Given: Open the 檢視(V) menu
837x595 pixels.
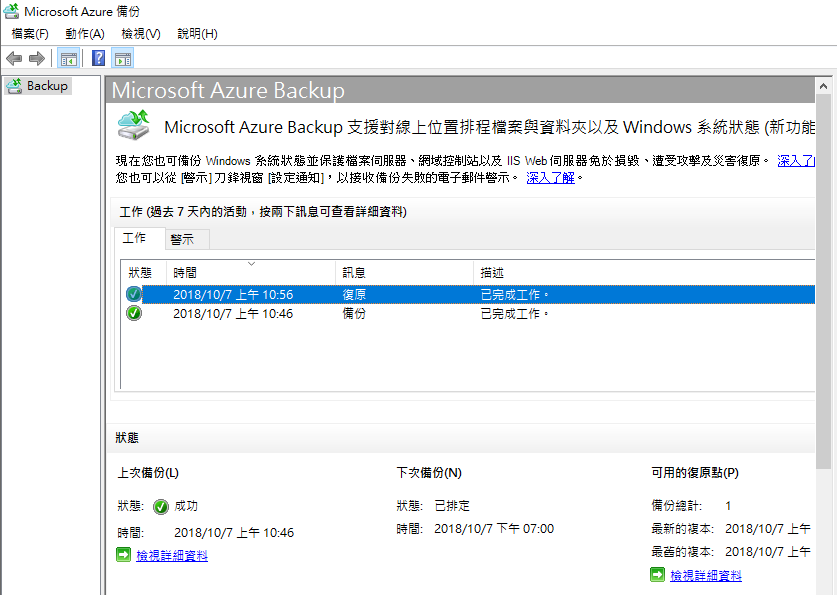Looking at the screenshot, I should (141, 34).
